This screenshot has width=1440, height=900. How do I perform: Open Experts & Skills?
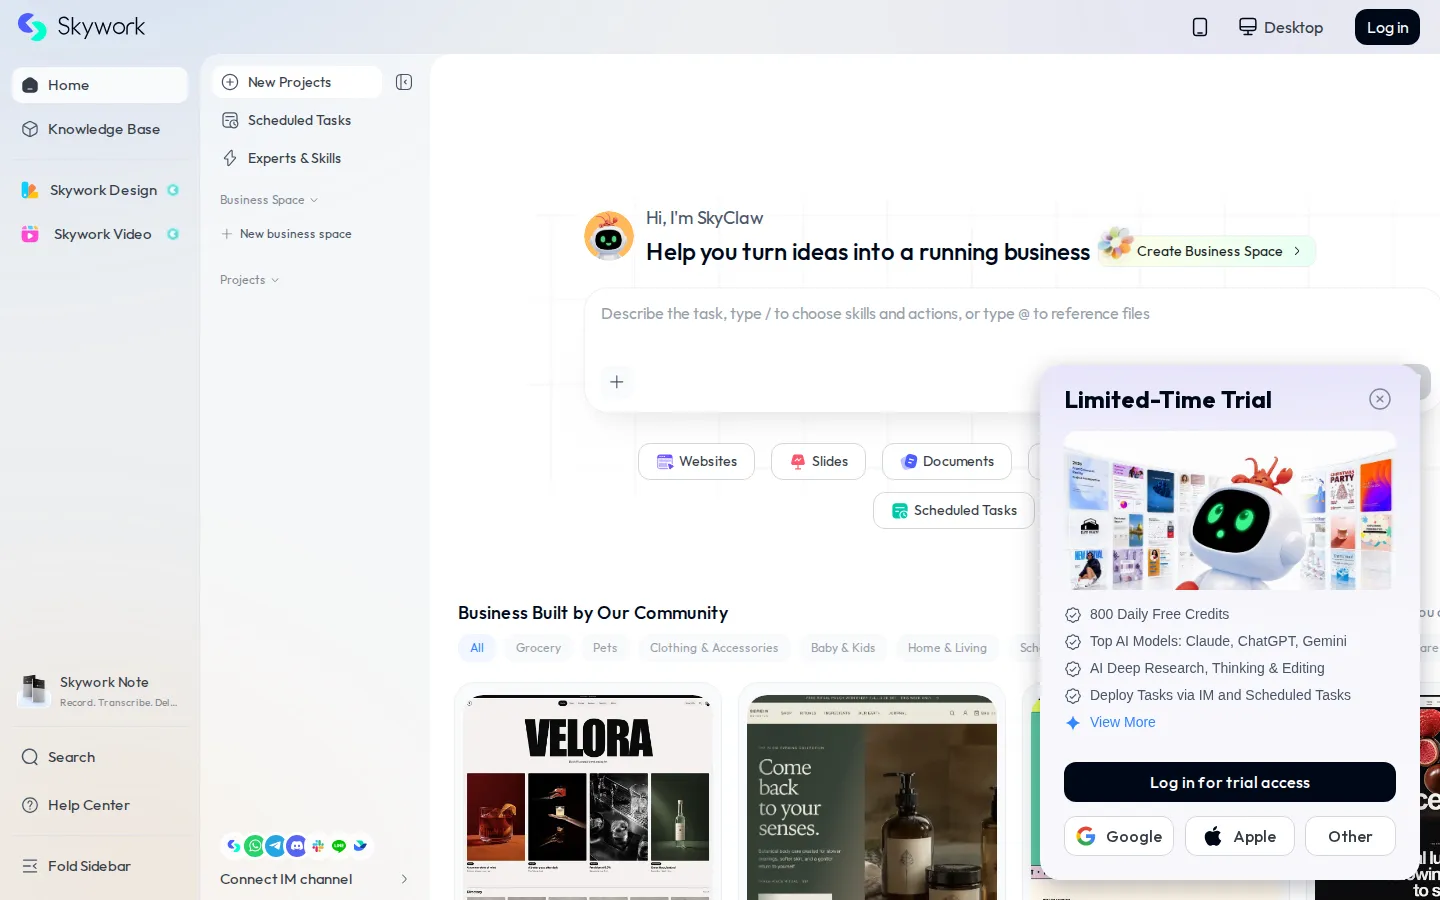click(297, 158)
